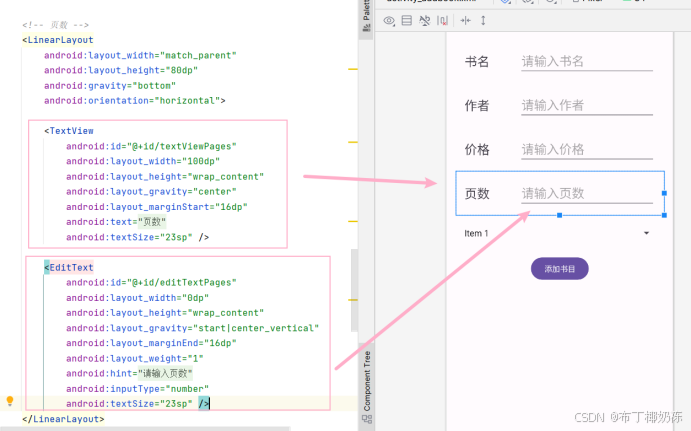
Task: Click the orientation="horizontal" line
Action: (134, 101)
